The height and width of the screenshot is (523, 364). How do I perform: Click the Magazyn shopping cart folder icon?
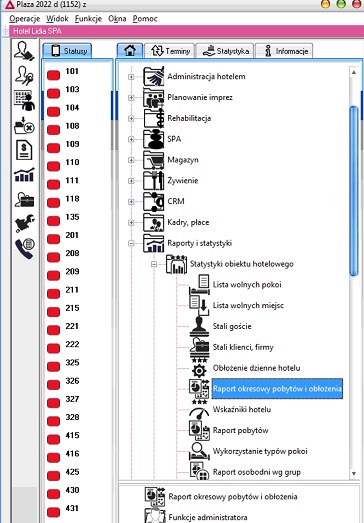(153, 160)
